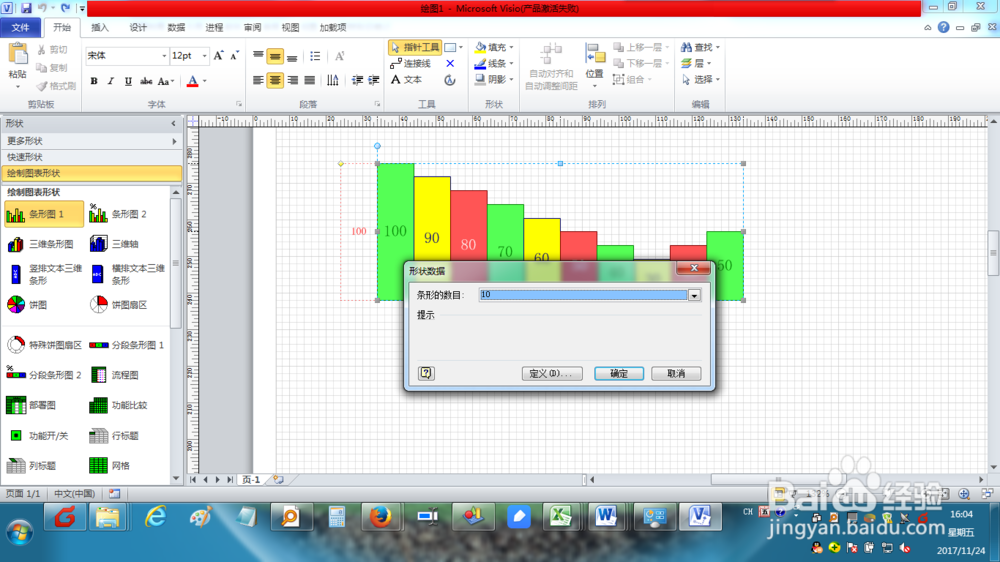Toggle align text left

point(258,80)
